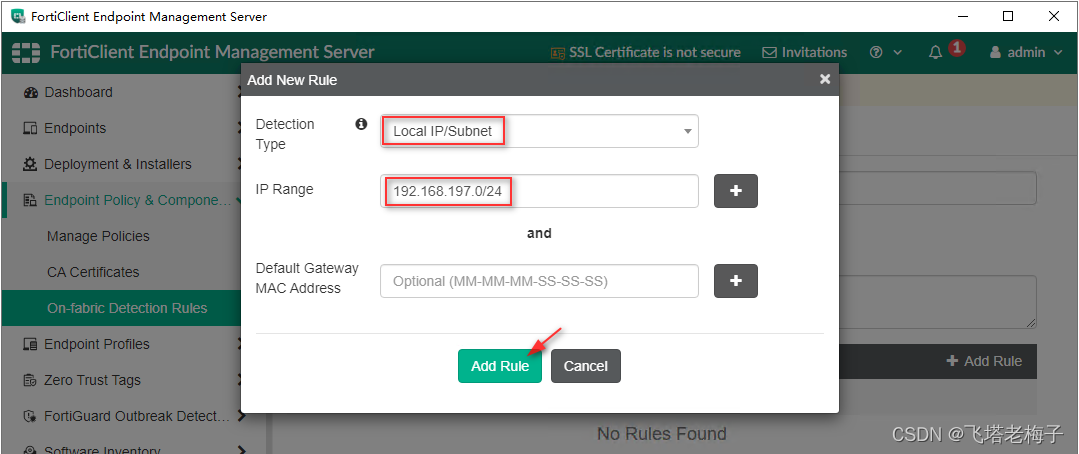Screen dimensions: 1079x454
Task: Click the FortiGuard Outbreak Detection shield icon
Action: [30, 416]
